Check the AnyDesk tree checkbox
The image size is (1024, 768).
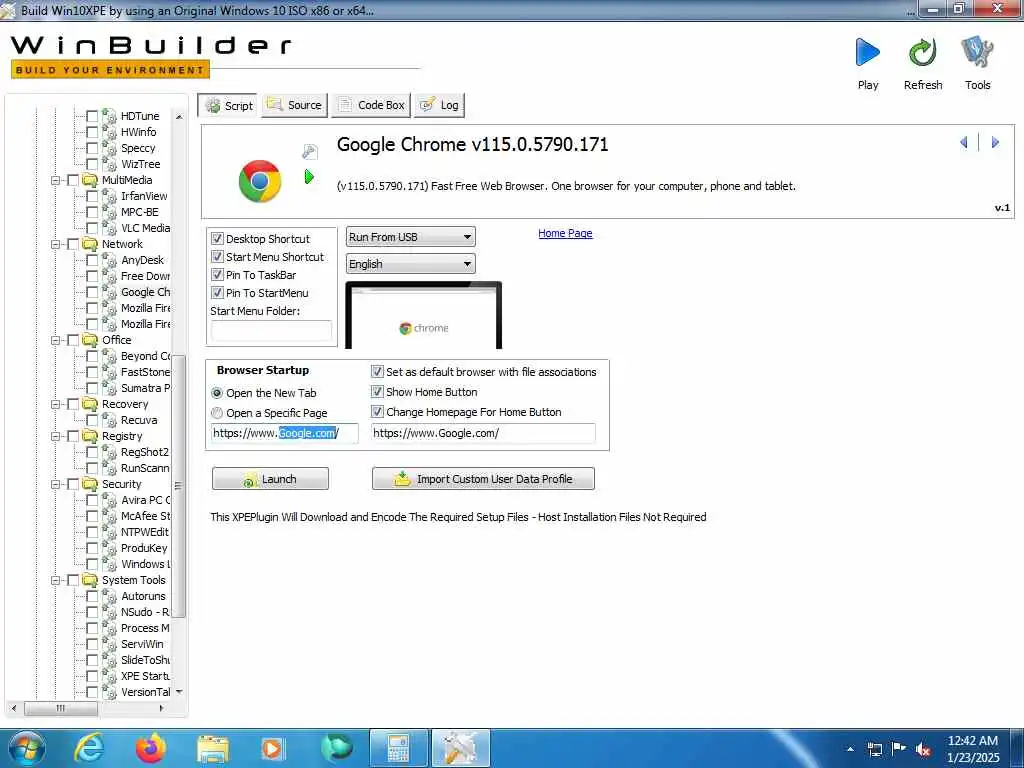[92, 261]
